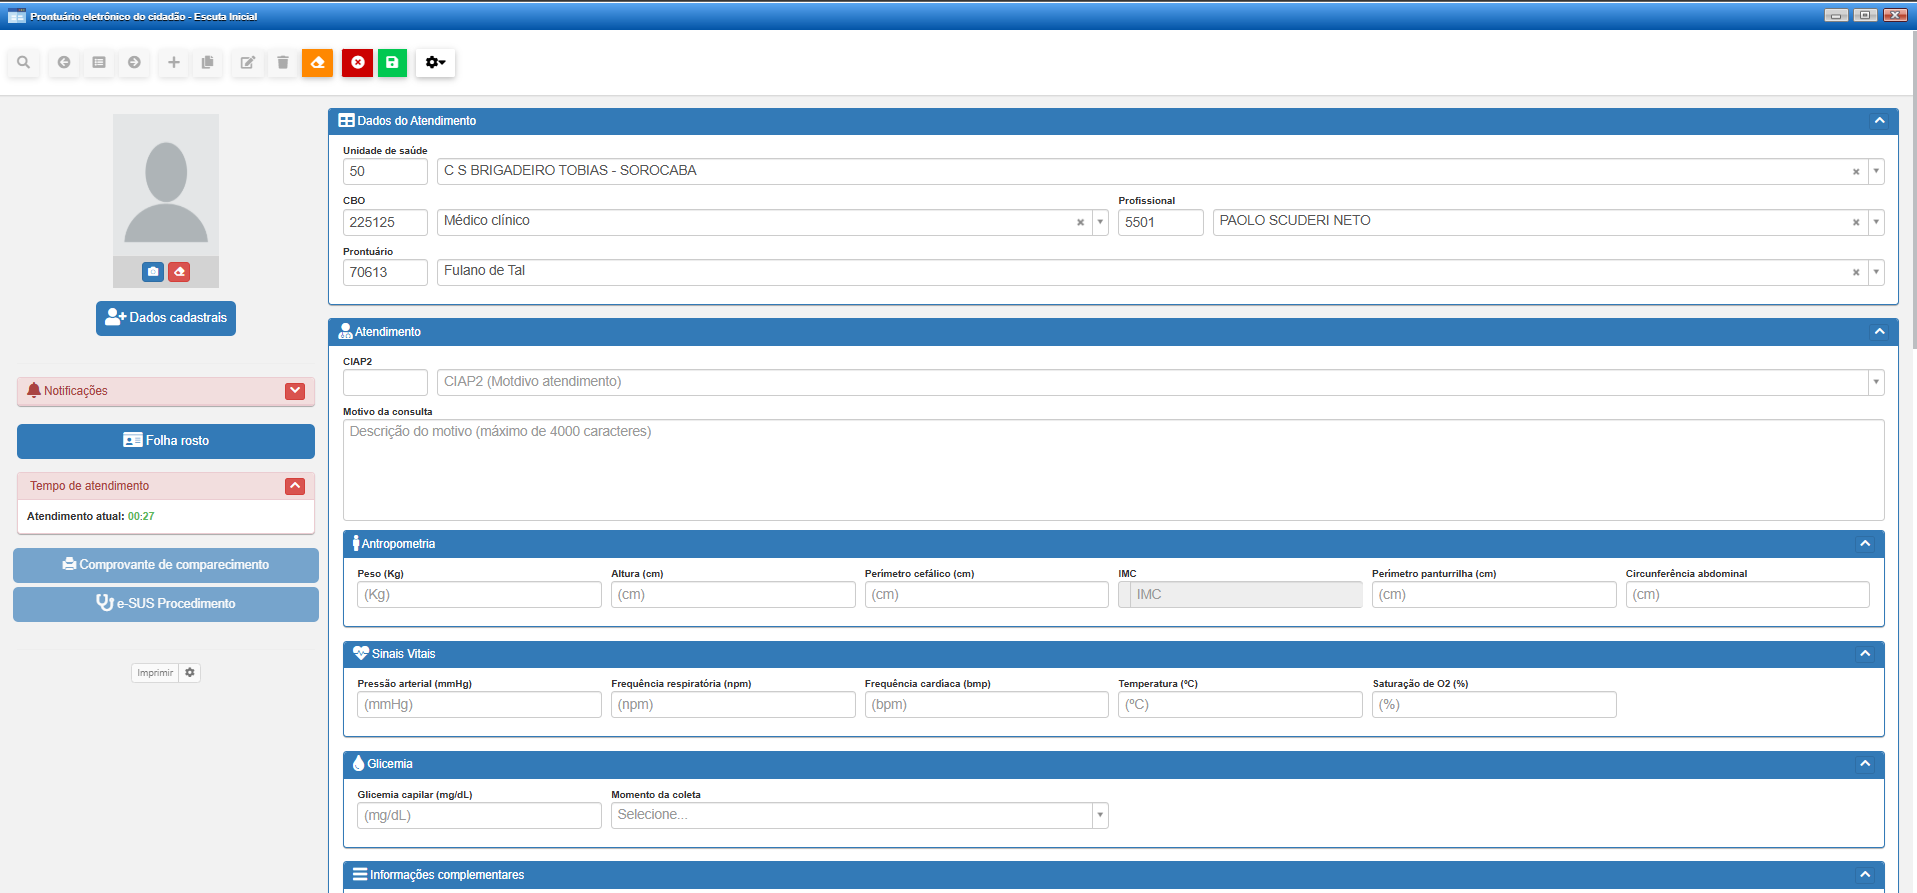1917x893 pixels.
Task: Click the trash delete icon
Action: [x=283, y=63]
